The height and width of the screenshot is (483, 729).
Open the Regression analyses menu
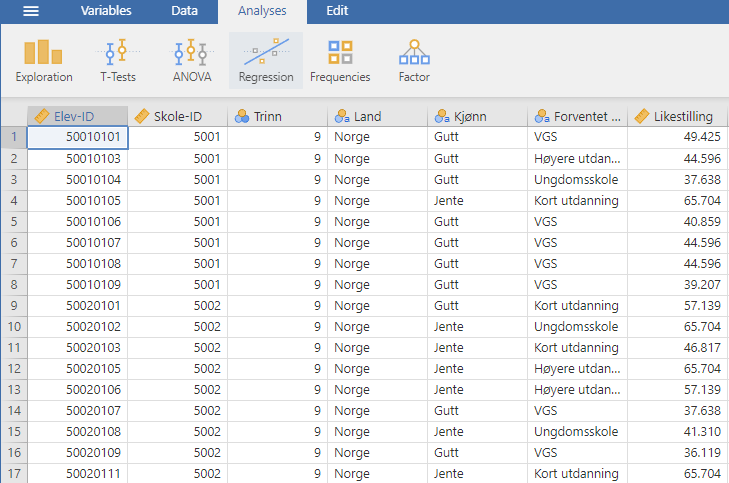point(266,61)
